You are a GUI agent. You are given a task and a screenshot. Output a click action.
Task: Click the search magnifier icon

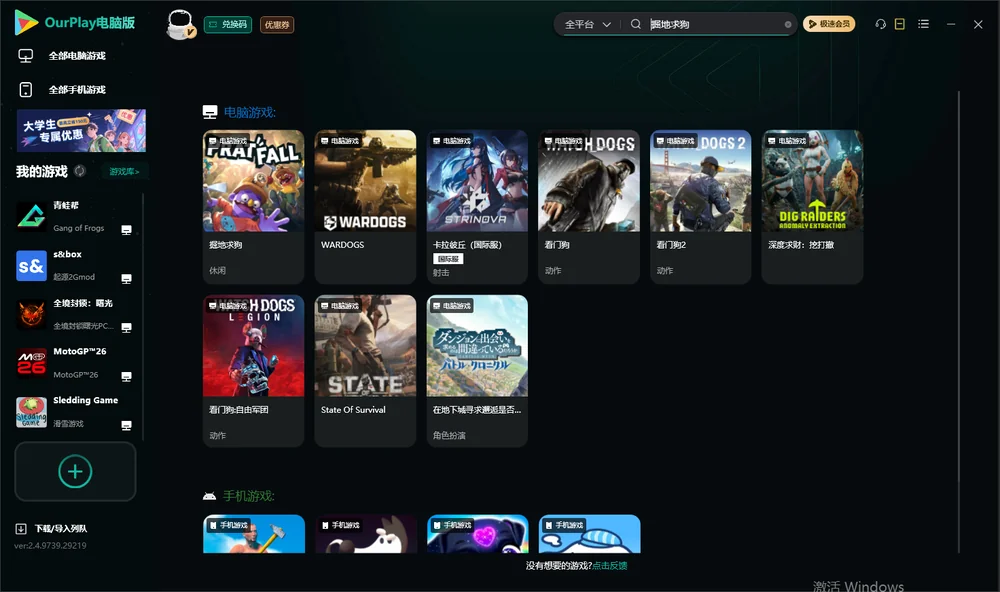point(635,24)
